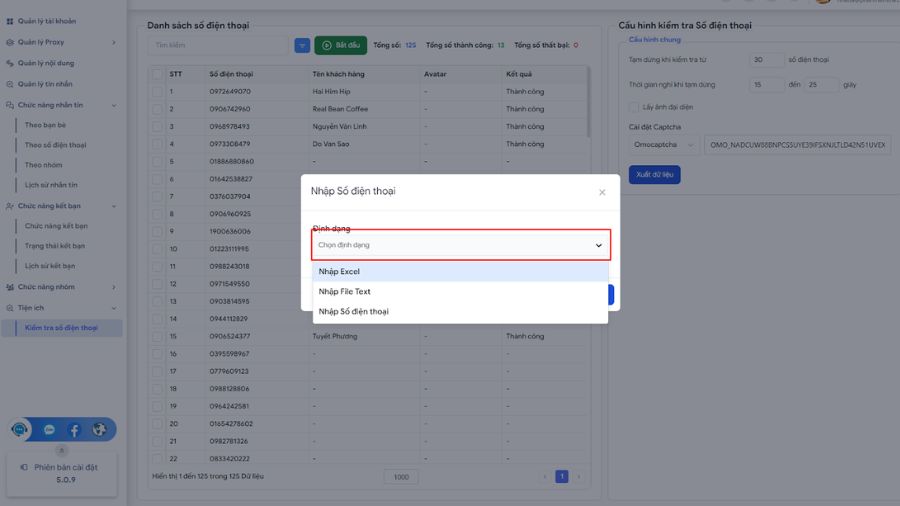Screen dimensions: 900x506
Task: Enable the Lấy ảnh đại diện checkbox
Action: (634, 107)
